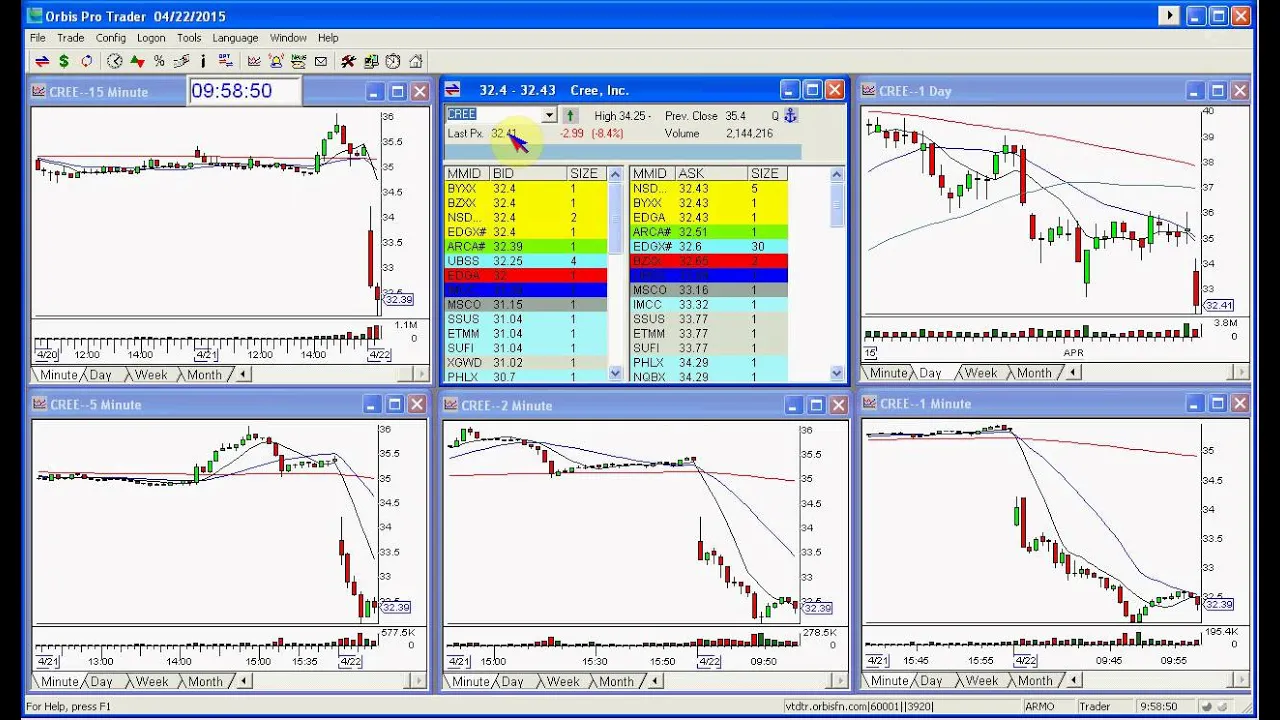Click the Last Px. 32.41 value
1280x720 pixels.
503,134
